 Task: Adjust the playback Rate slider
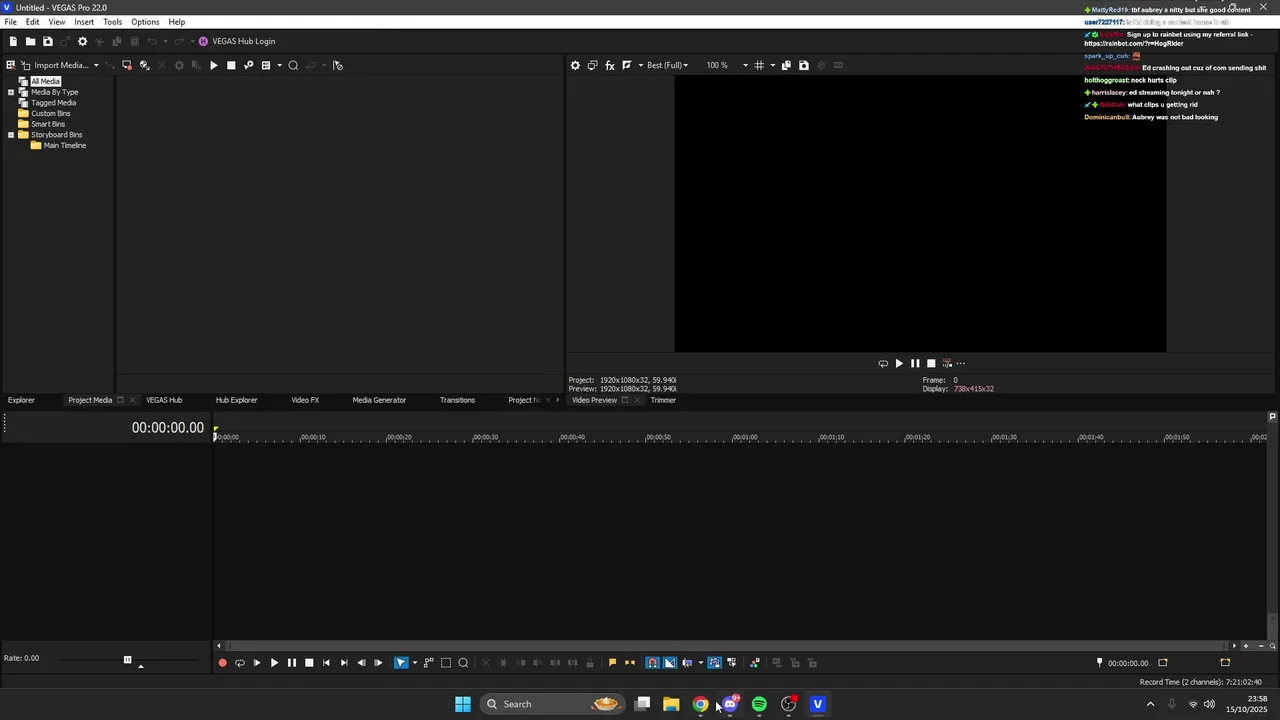pos(127,659)
